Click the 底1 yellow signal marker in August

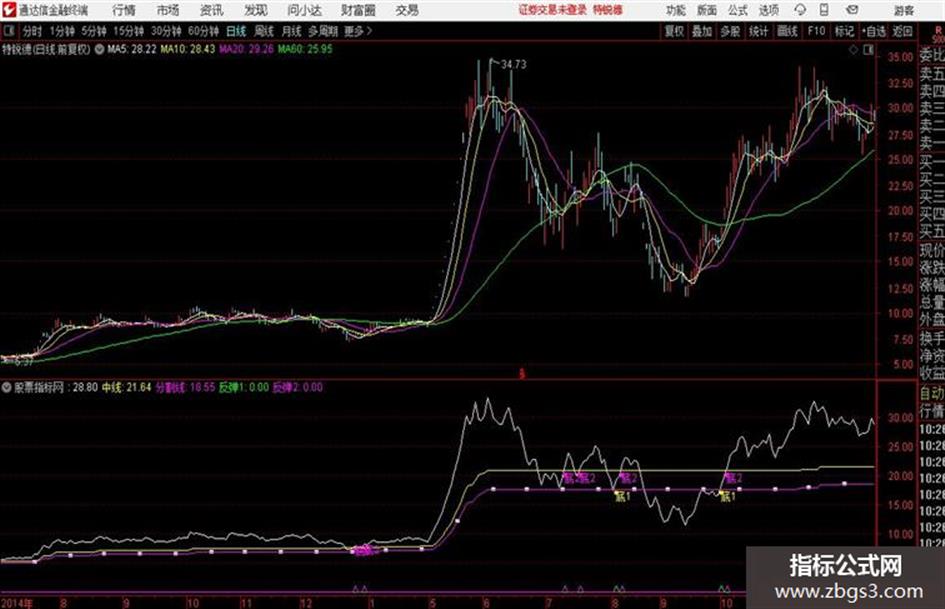click(x=621, y=496)
